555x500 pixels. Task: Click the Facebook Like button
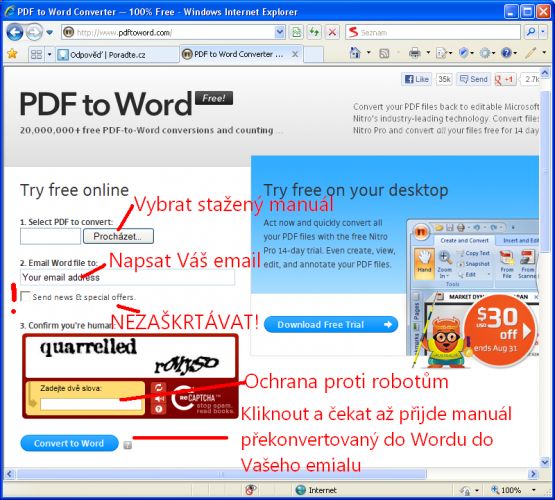(x=416, y=79)
